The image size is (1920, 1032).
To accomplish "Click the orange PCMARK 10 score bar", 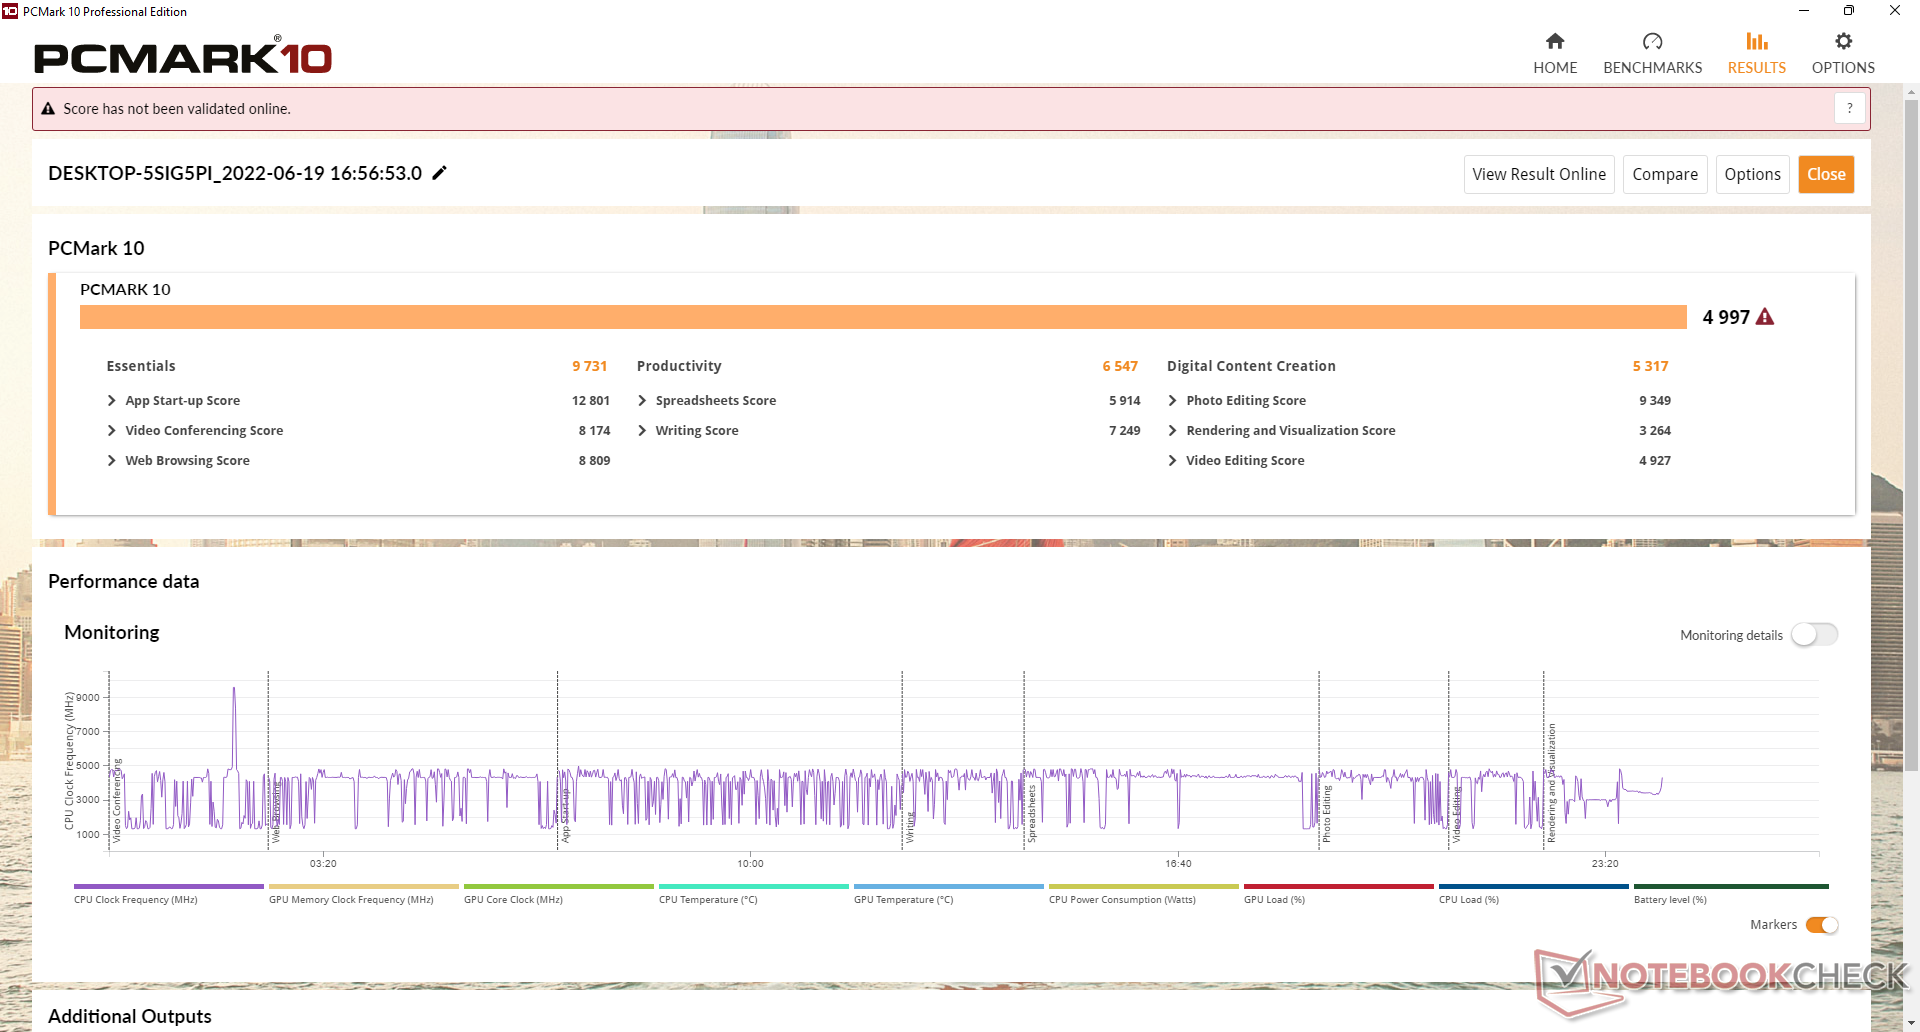I will click(883, 317).
